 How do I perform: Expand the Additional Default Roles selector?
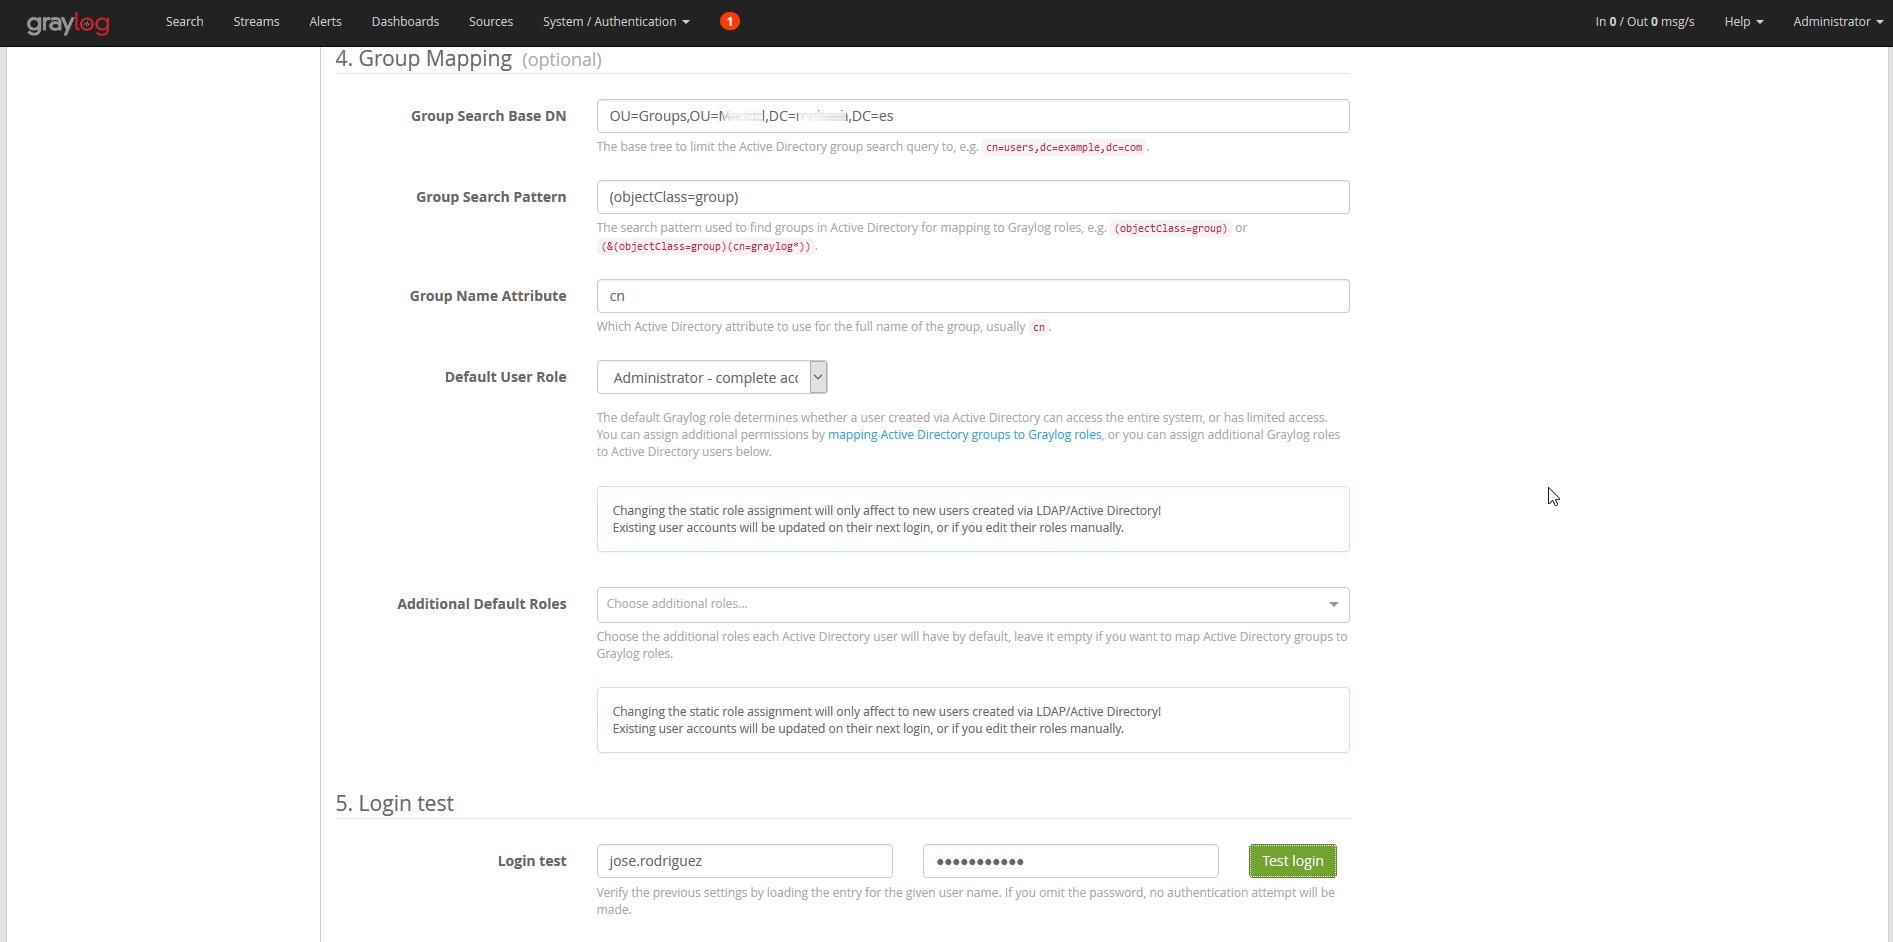coord(972,604)
